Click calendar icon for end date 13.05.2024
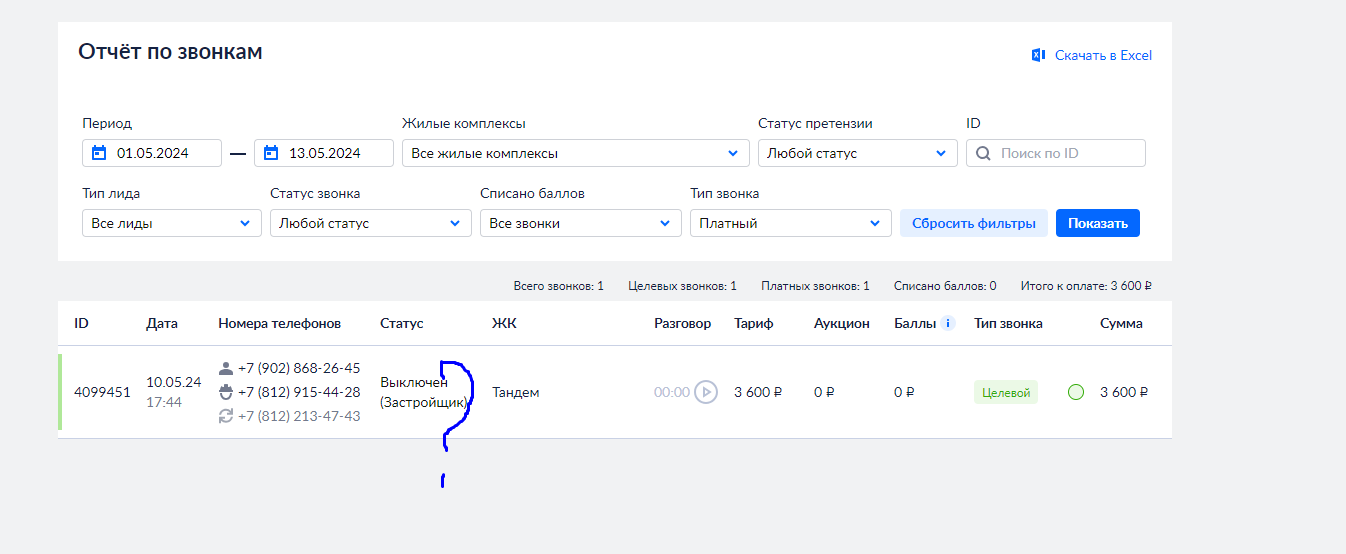 271,153
